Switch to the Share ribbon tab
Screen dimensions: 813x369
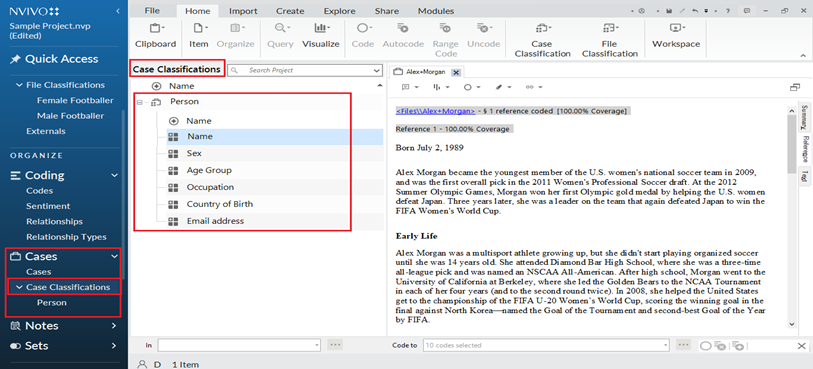(x=386, y=11)
